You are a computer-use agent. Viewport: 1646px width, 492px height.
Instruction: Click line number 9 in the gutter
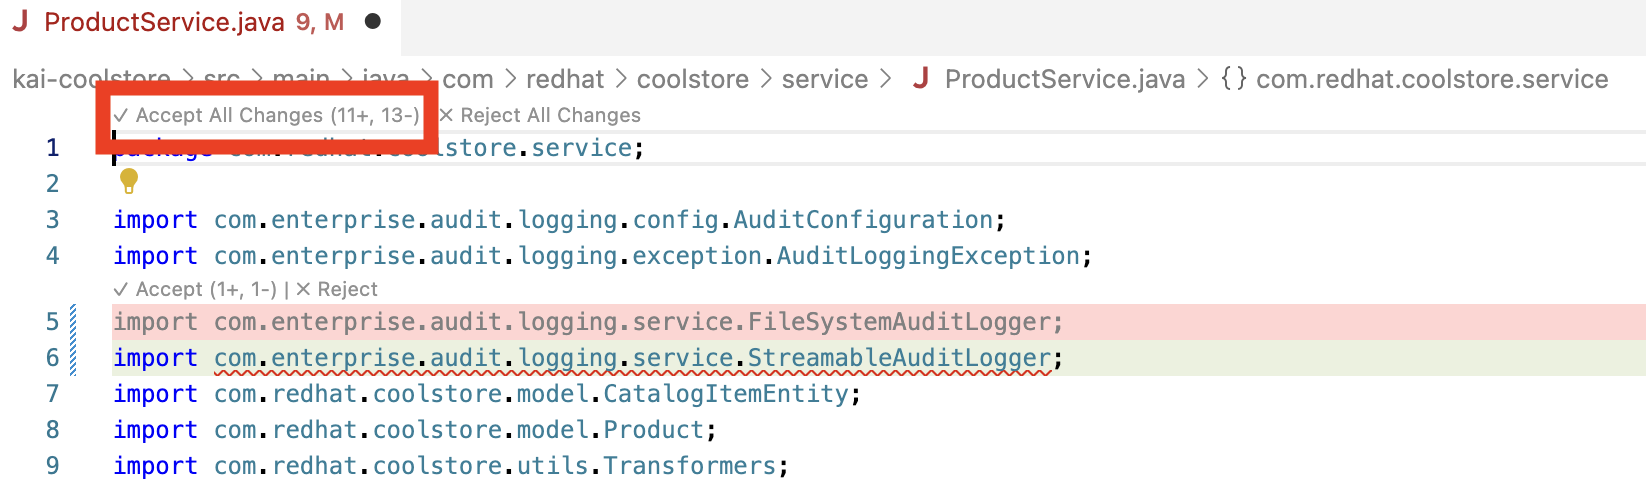point(53,466)
